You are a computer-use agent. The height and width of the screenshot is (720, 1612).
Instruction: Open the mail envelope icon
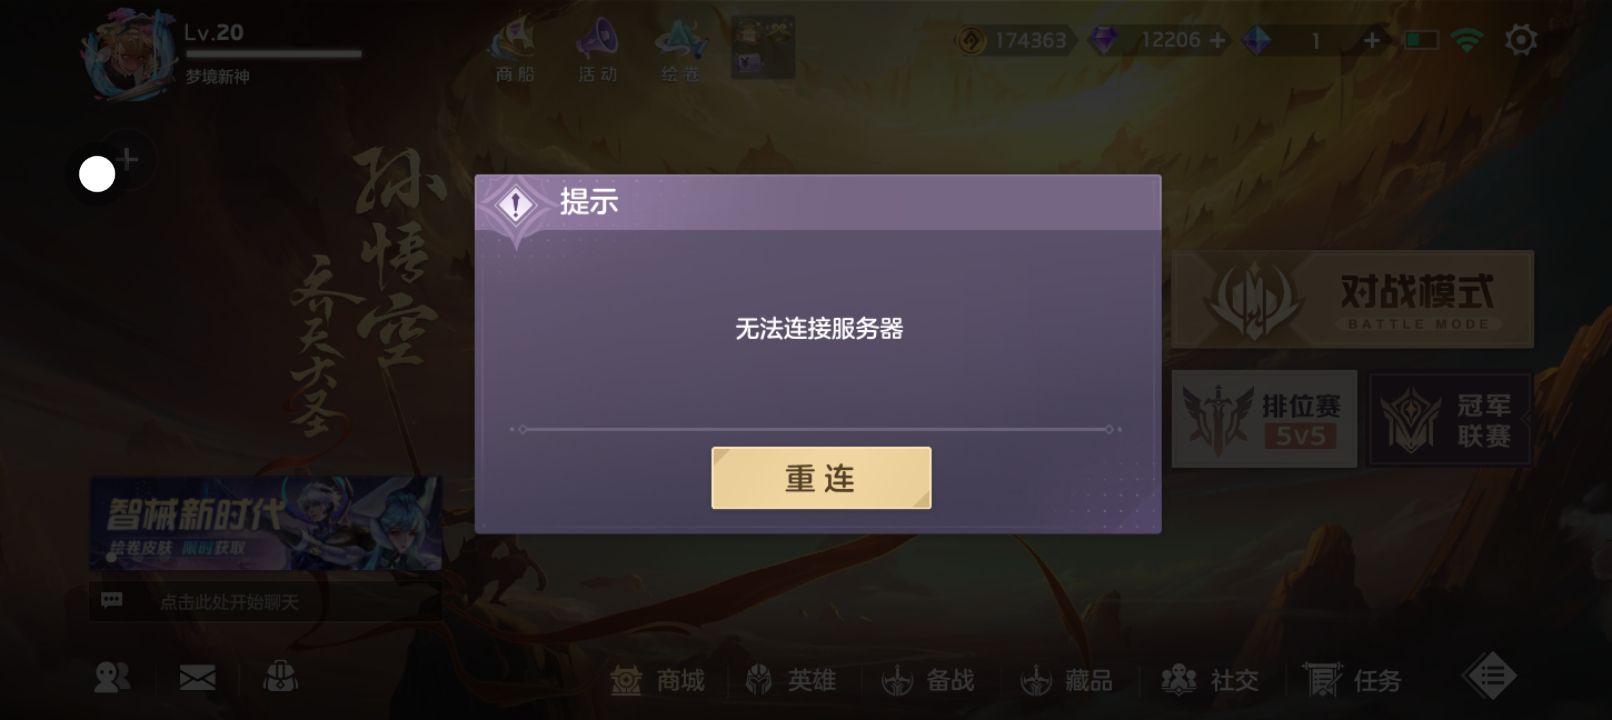pyautogui.click(x=197, y=679)
